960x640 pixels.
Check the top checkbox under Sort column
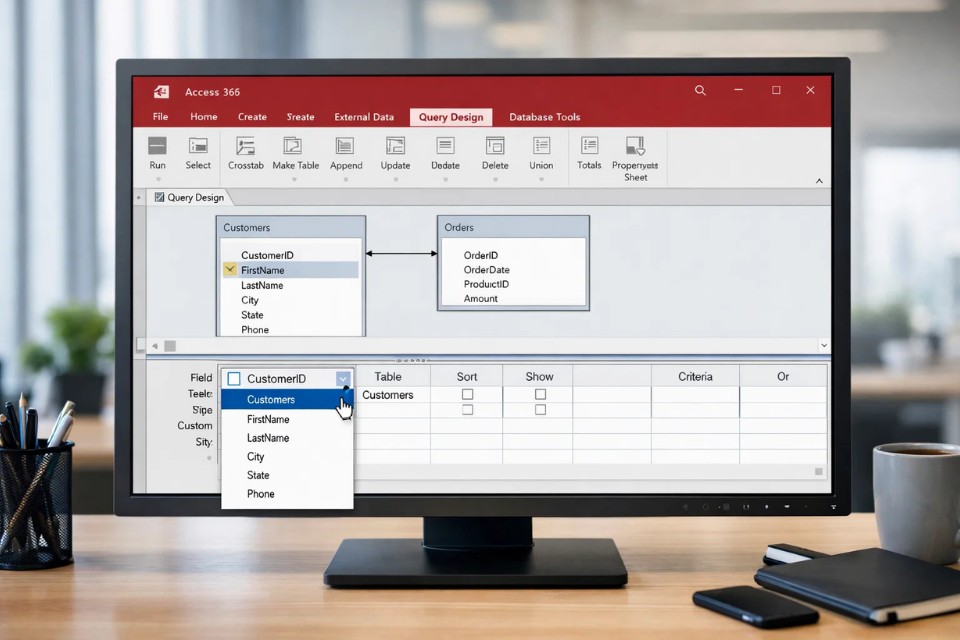coord(467,395)
